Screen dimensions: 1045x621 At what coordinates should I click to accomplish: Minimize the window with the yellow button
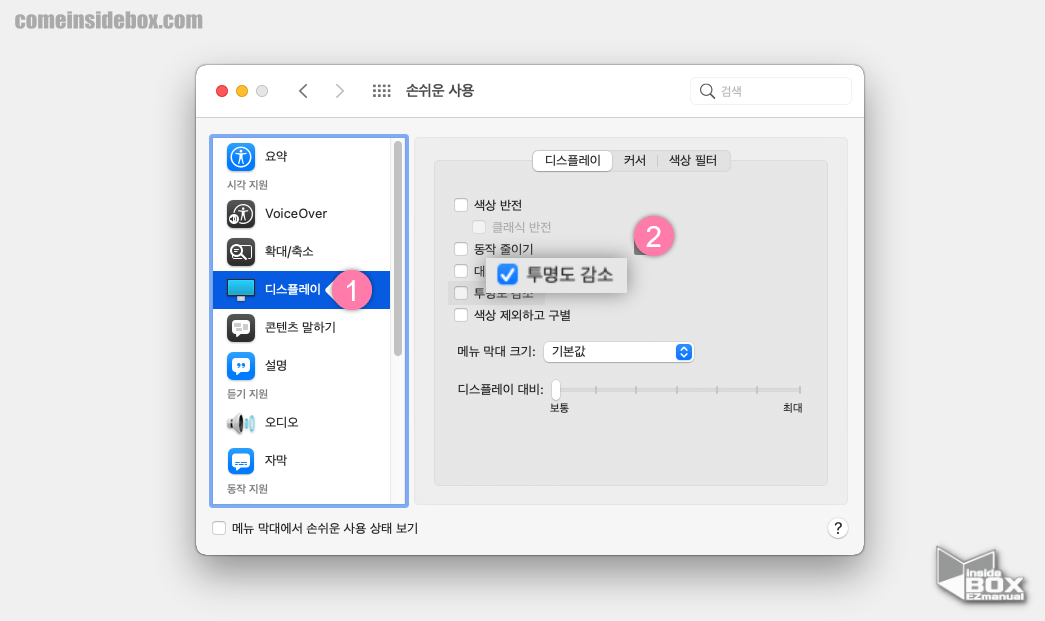pos(242,91)
